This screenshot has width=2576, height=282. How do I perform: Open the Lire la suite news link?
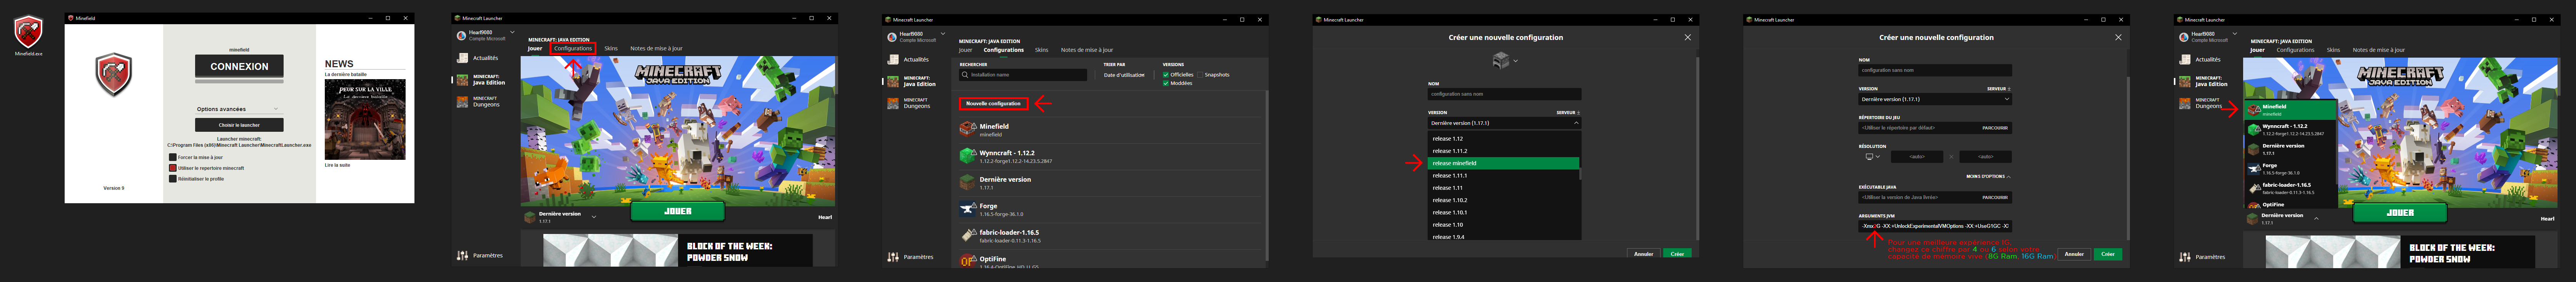pyautogui.click(x=337, y=165)
